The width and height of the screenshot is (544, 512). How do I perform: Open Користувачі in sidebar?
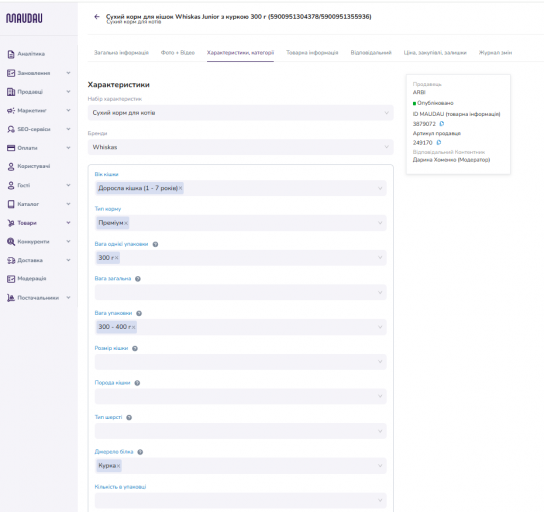coord(34,167)
